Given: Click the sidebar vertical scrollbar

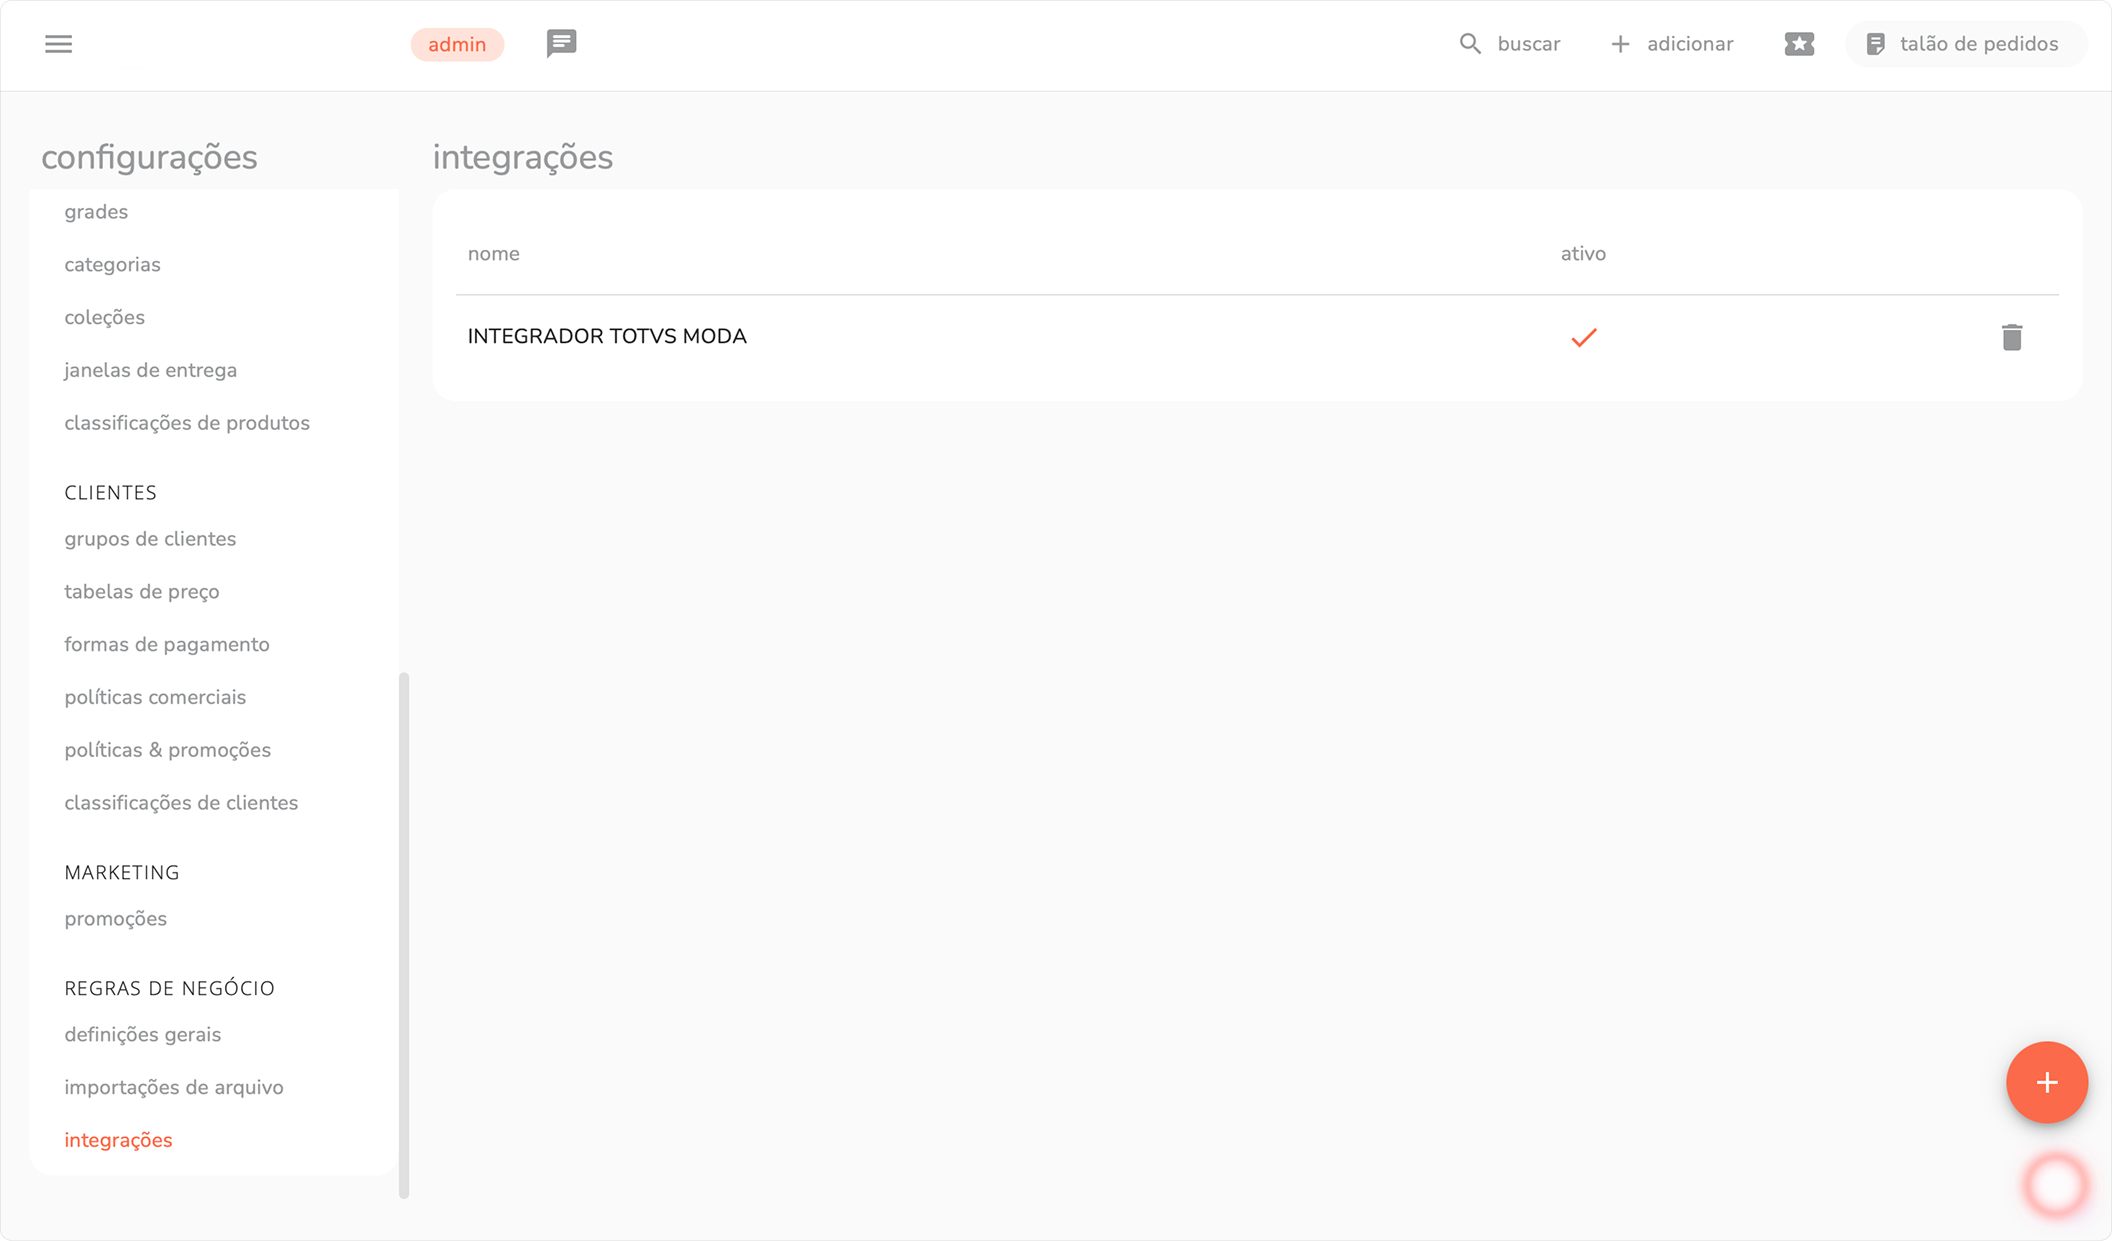Looking at the screenshot, I should [404, 934].
